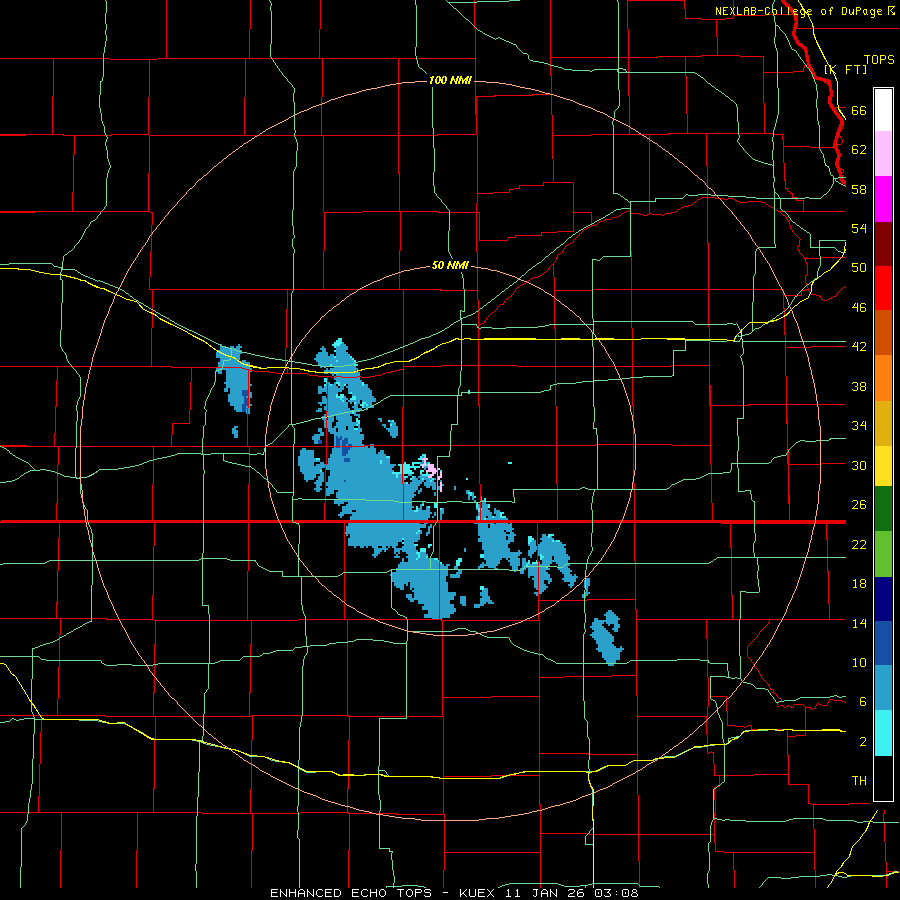This screenshot has height=900, width=900.
Task: Click the magenta legend swatch below 58
Action: click(883, 199)
